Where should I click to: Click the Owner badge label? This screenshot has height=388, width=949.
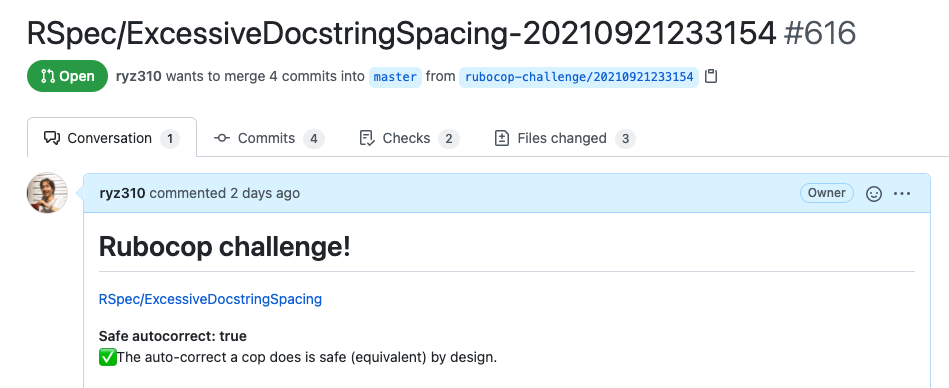click(827, 193)
